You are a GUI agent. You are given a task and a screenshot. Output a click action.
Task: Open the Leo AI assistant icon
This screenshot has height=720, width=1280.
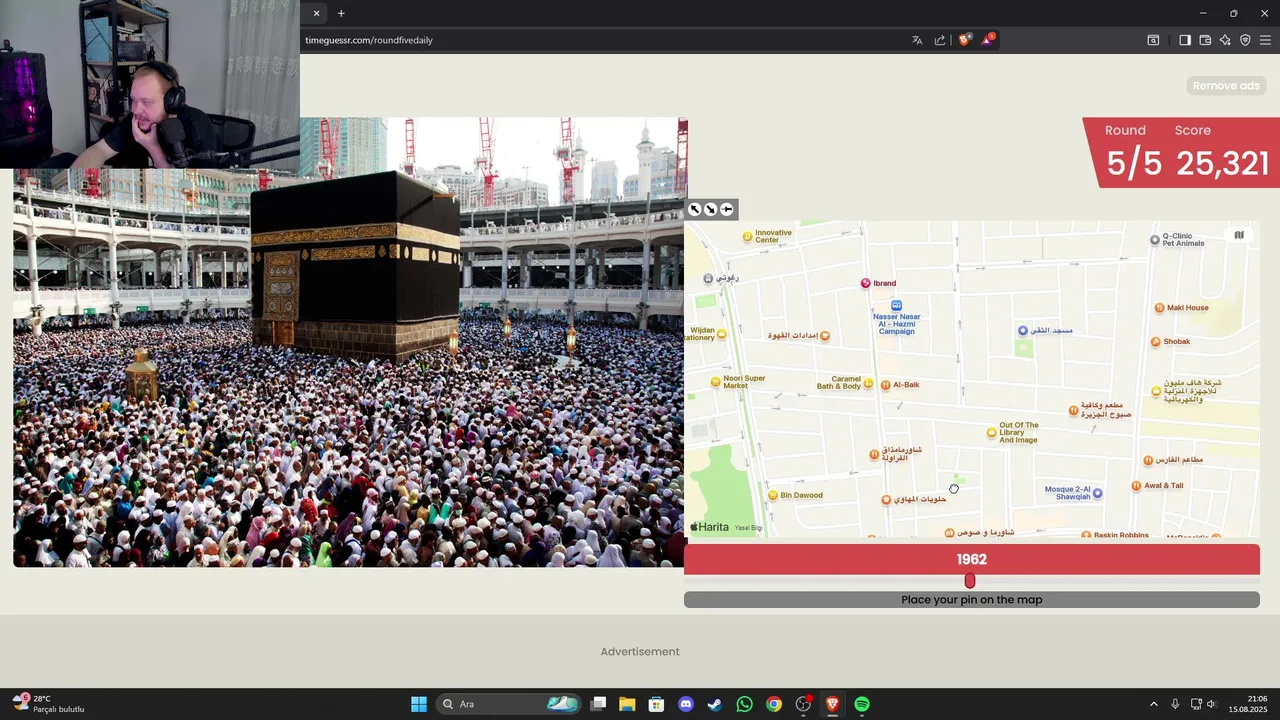click(1225, 40)
